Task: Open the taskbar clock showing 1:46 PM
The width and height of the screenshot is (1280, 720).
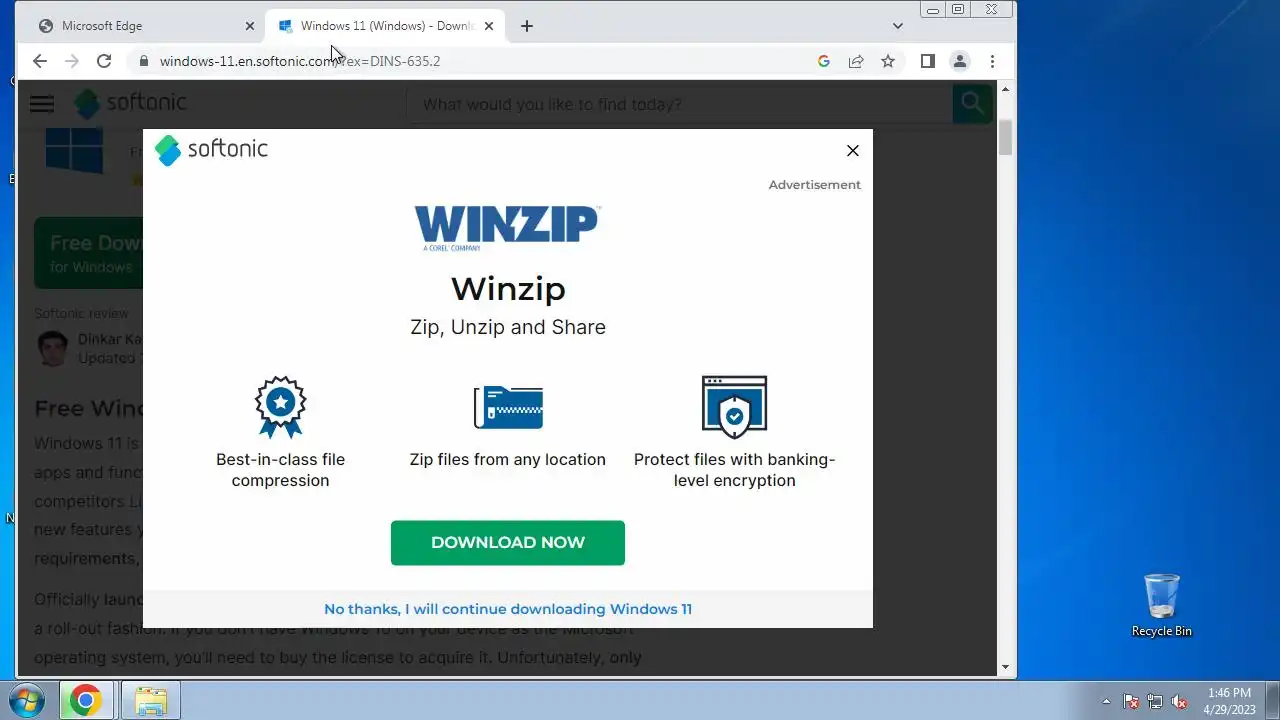Action: [x=1229, y=700]
